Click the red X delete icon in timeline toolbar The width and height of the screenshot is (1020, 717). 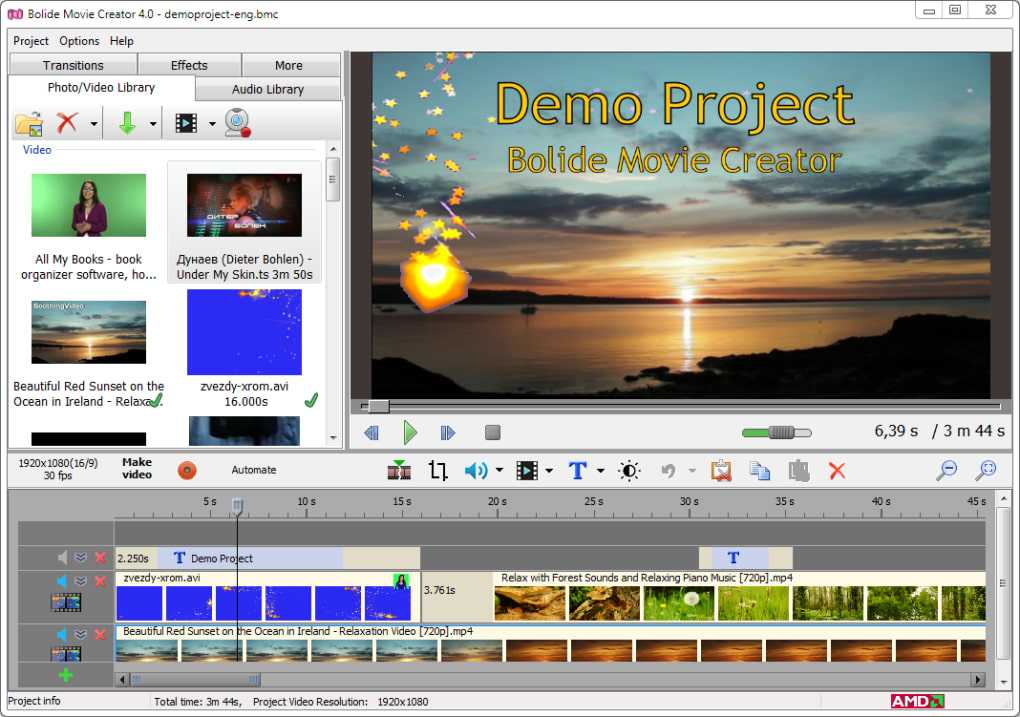coord(837,470)
